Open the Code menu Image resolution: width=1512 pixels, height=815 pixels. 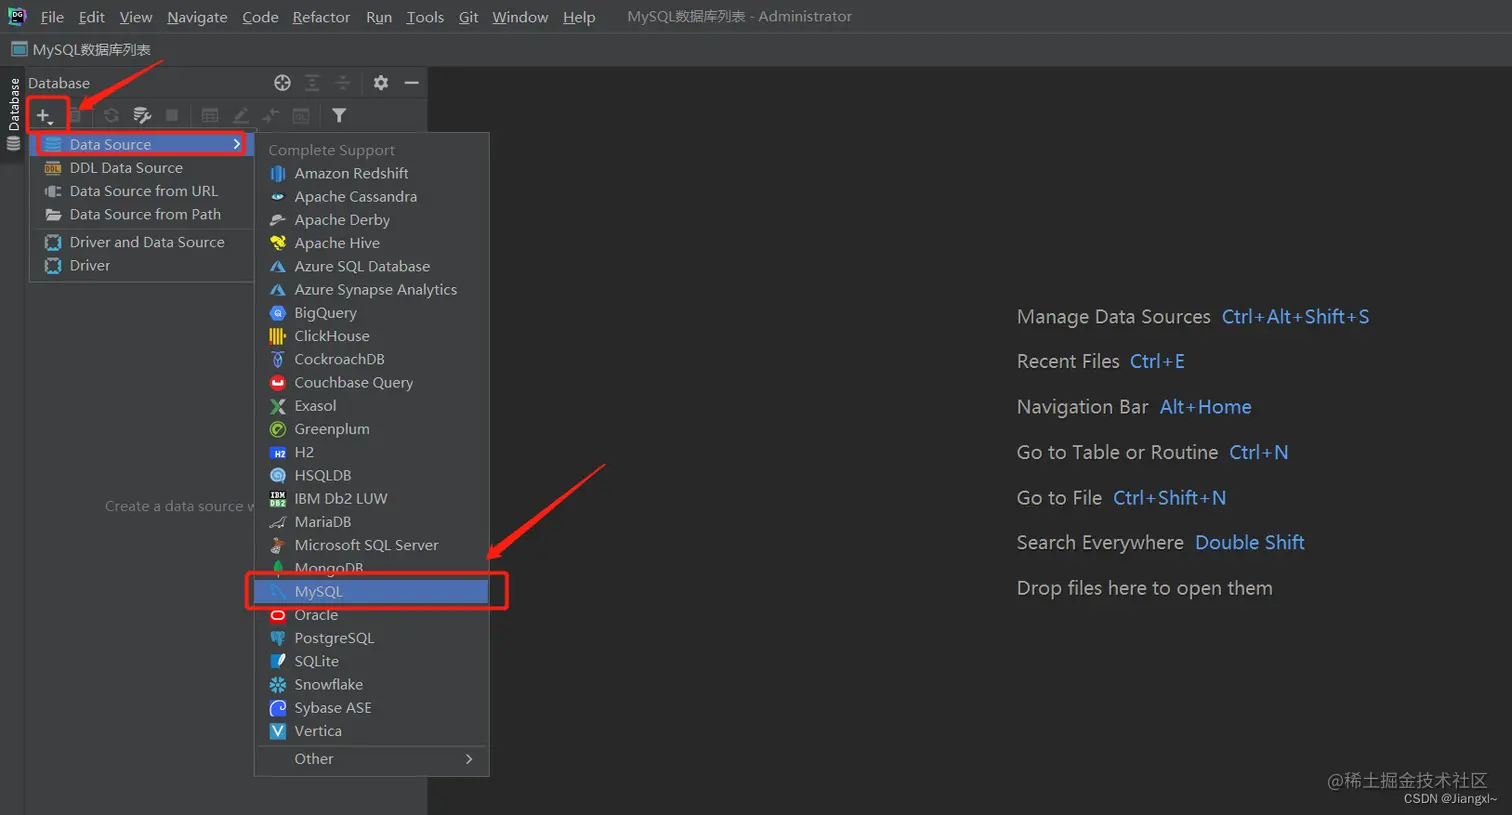[260, 17]
